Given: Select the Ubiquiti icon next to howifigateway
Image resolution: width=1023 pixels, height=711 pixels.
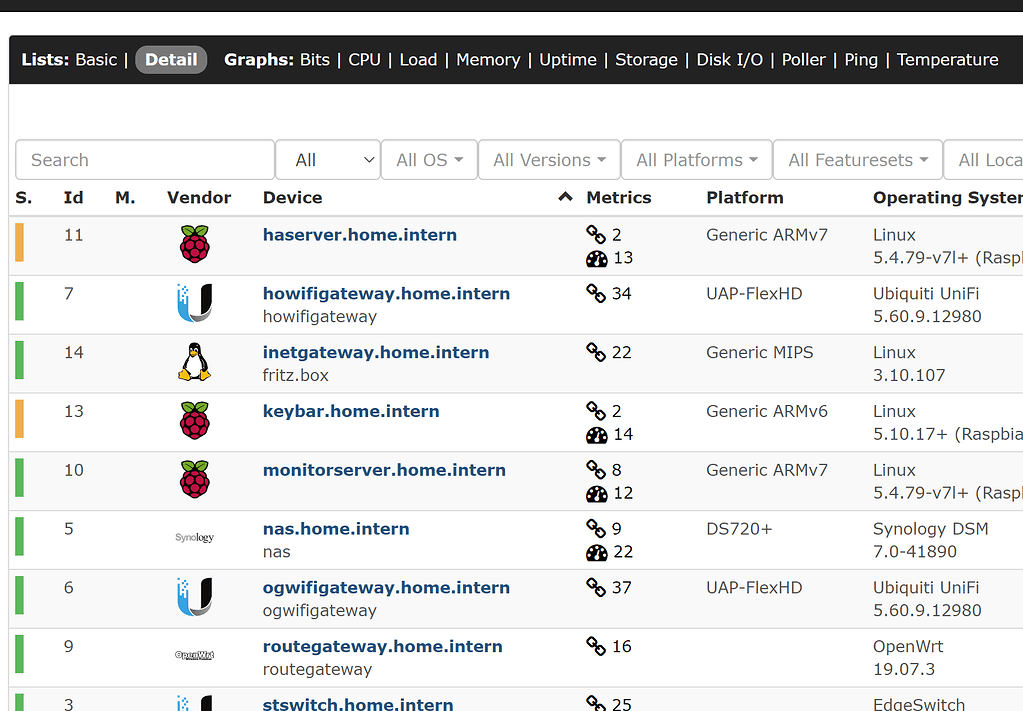Looking at the screenshot, I should (194, 304).
